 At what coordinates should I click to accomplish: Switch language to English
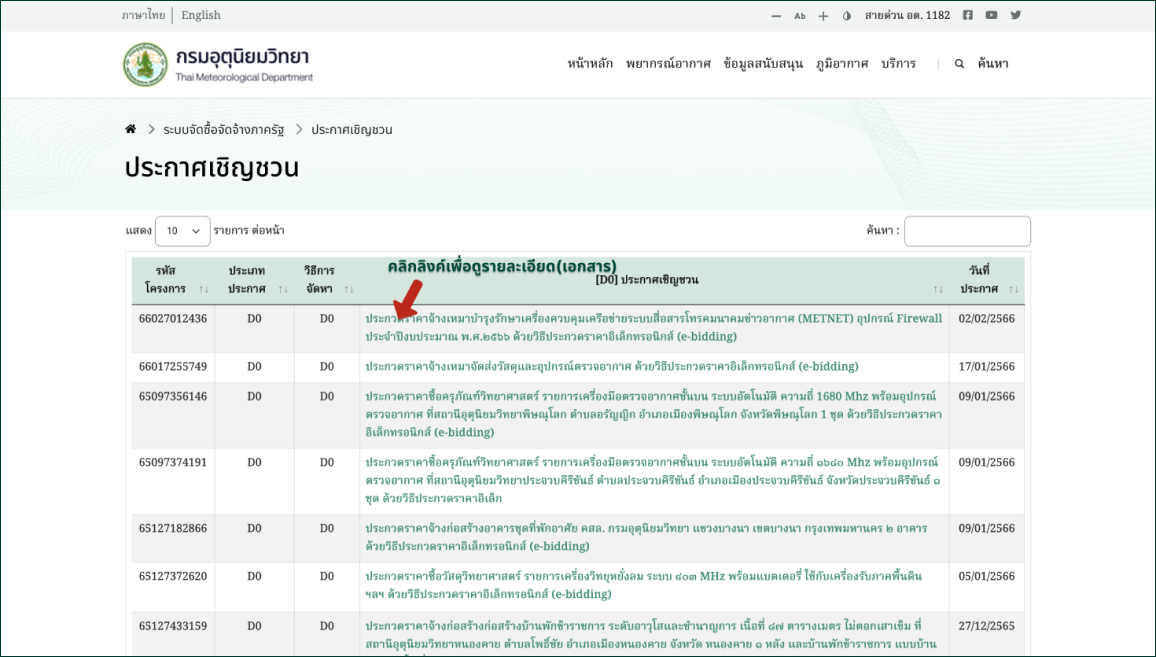(x=201, y=15)
